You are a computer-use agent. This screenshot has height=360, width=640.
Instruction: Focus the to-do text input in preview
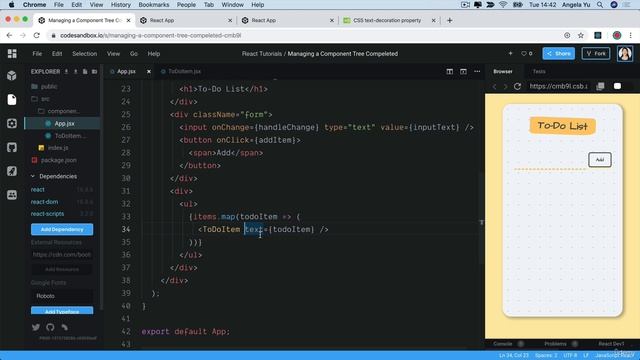[549, 161]
